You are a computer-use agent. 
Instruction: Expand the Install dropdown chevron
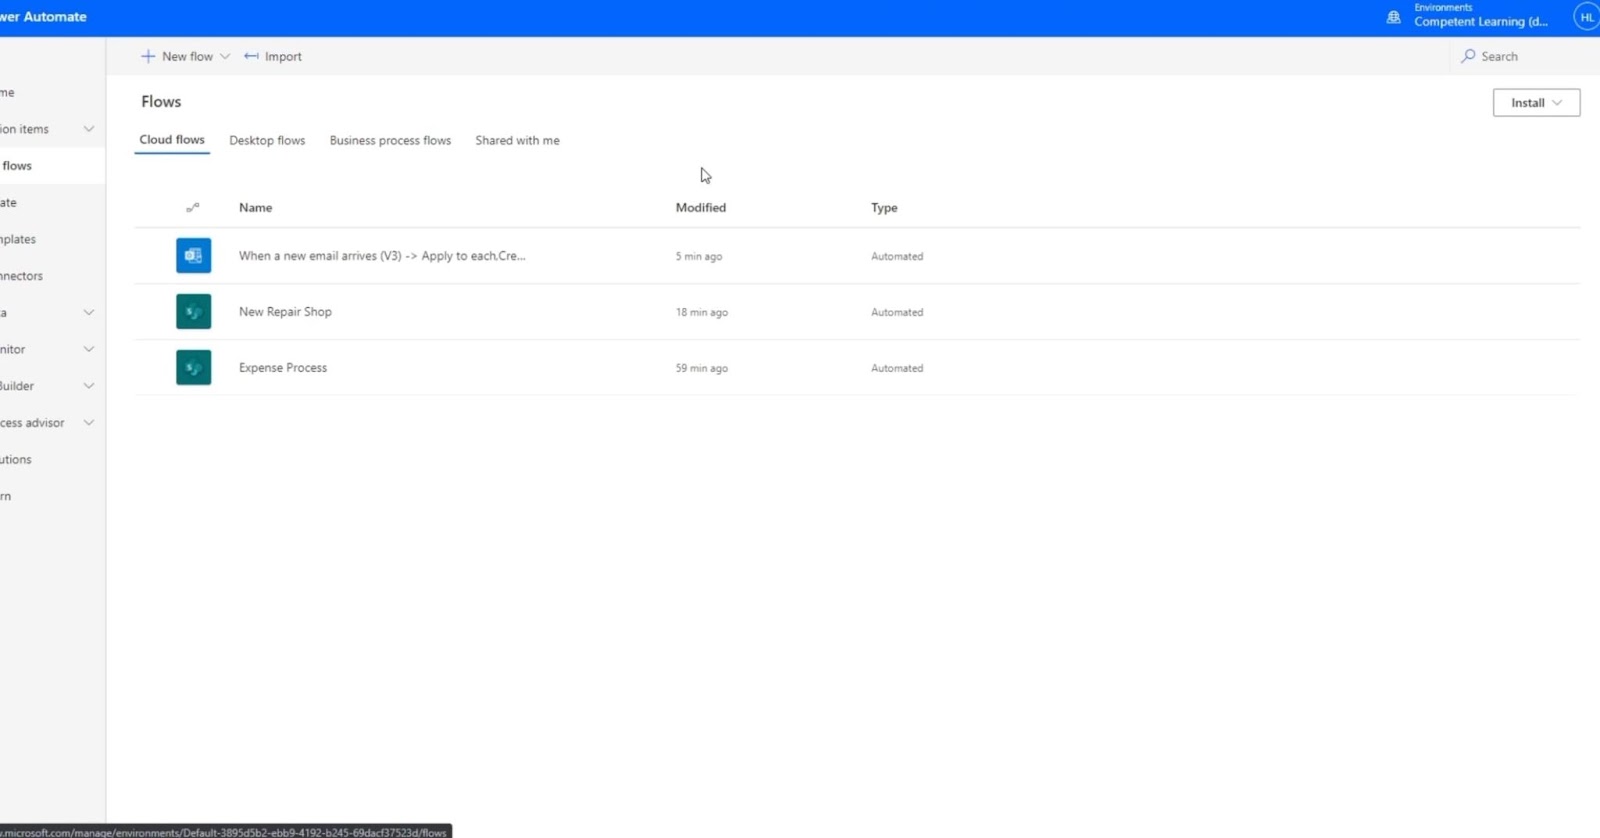pyautogui.click(x=1557, y=103)
